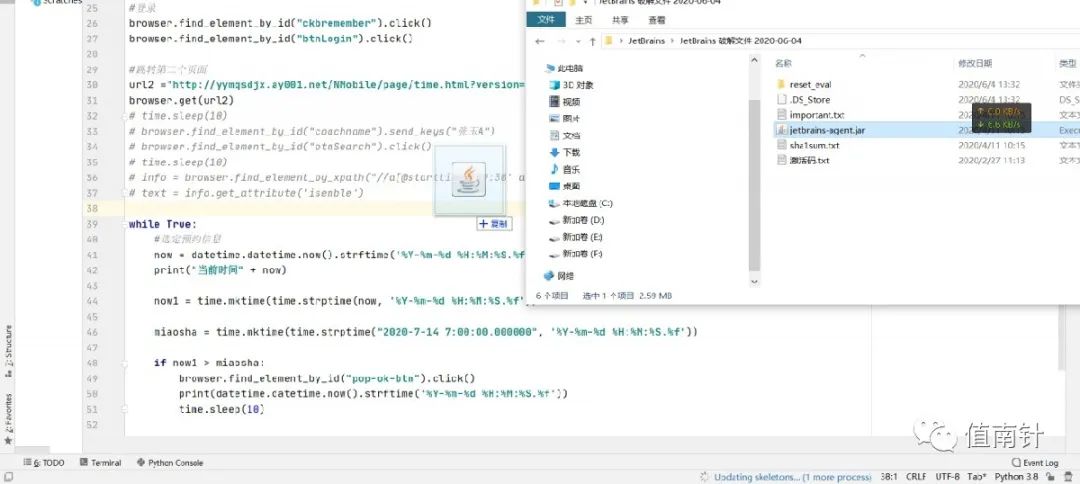
Task: Open the Event Log in PyCharm
Action: 1035,463
